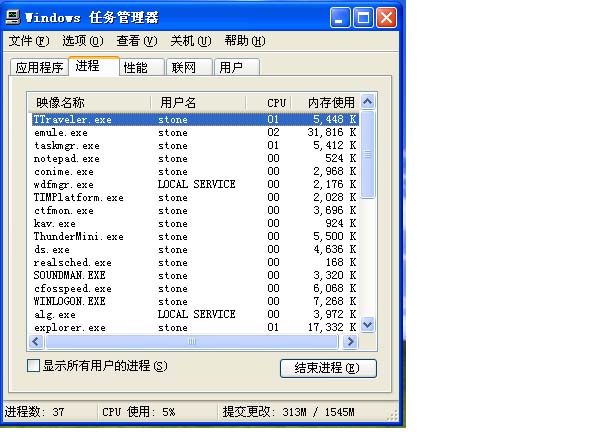Select the SOUNDMAN.EXE process
600x447 pixels.
point(195,276)
